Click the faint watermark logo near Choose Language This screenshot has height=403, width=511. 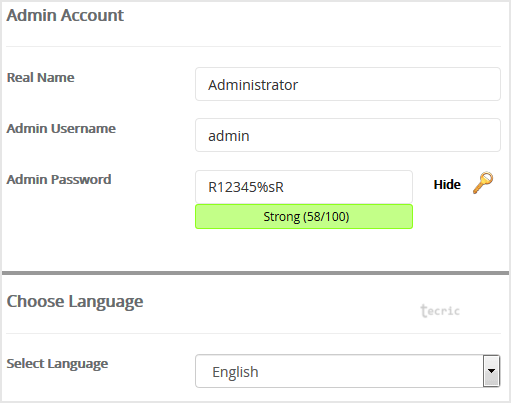(x=440, y=311)
